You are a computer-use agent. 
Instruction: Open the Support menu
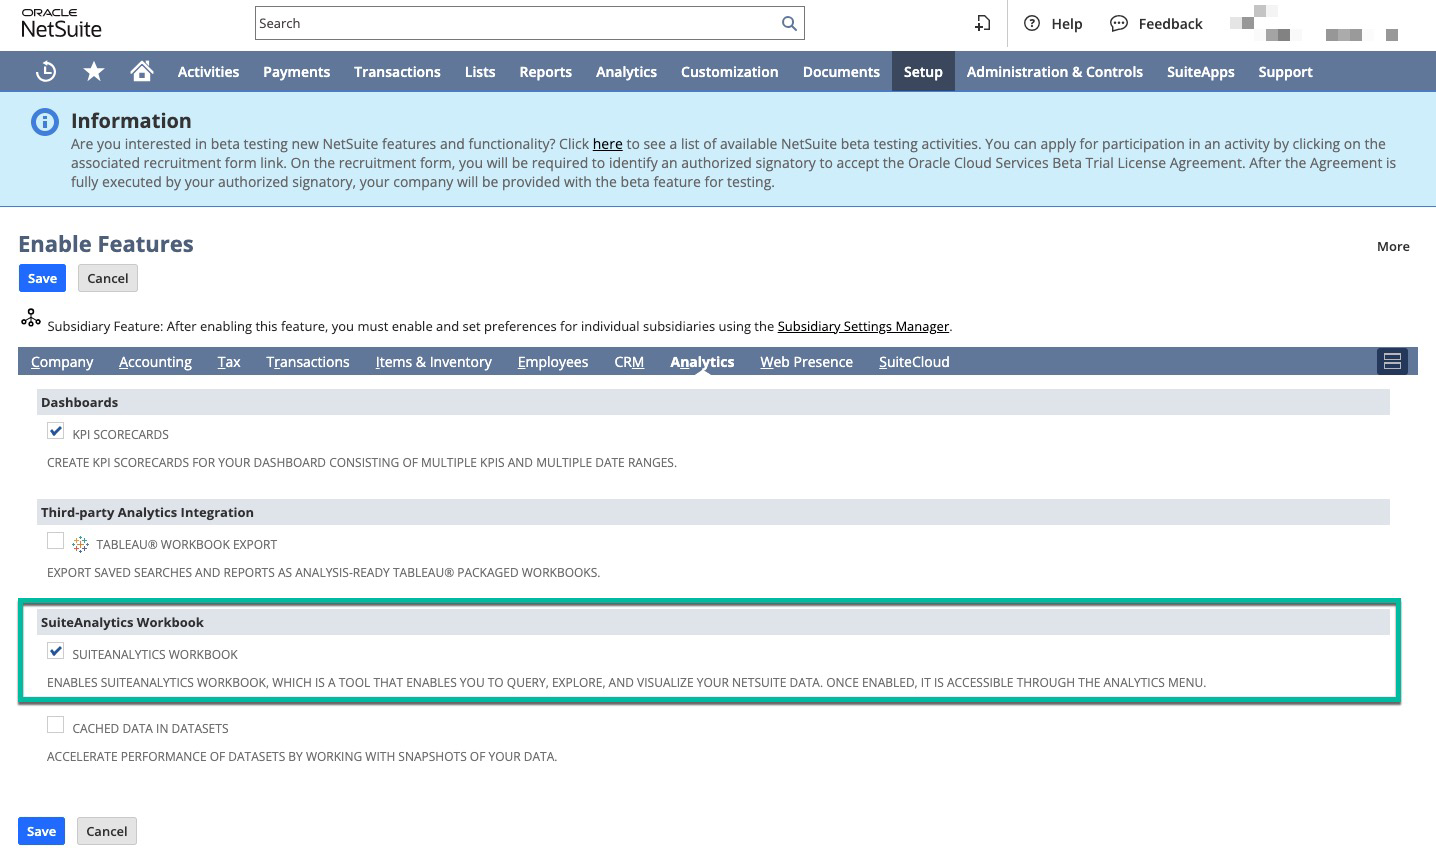click(x=1285, y=72)
